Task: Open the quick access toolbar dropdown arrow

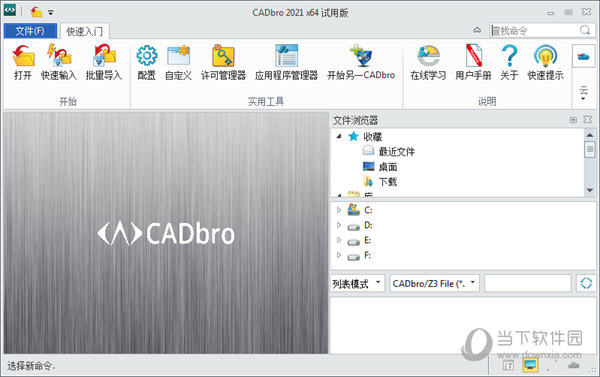Action: point(51,13)
